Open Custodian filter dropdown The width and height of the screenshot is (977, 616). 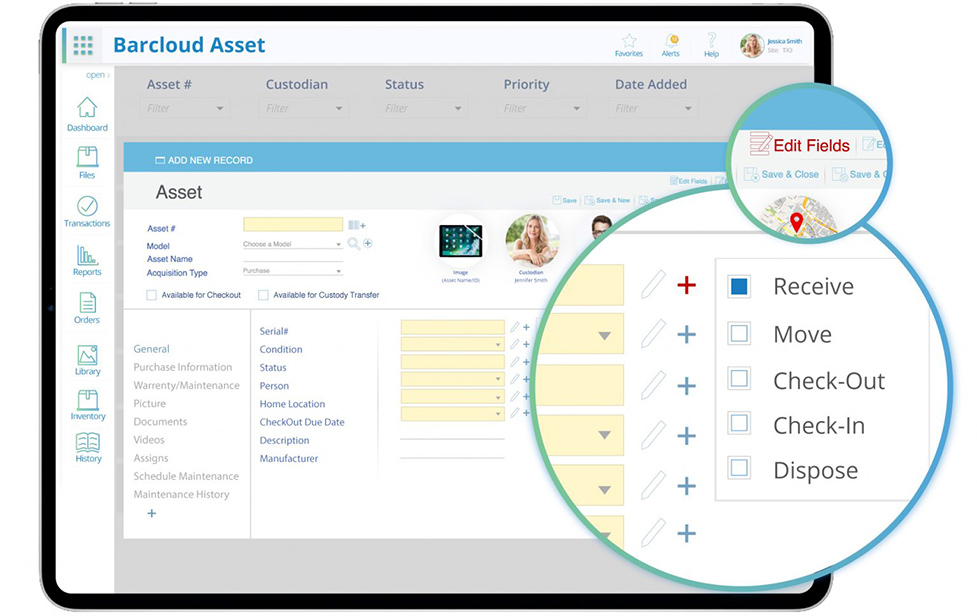click(x=303, y=108)
